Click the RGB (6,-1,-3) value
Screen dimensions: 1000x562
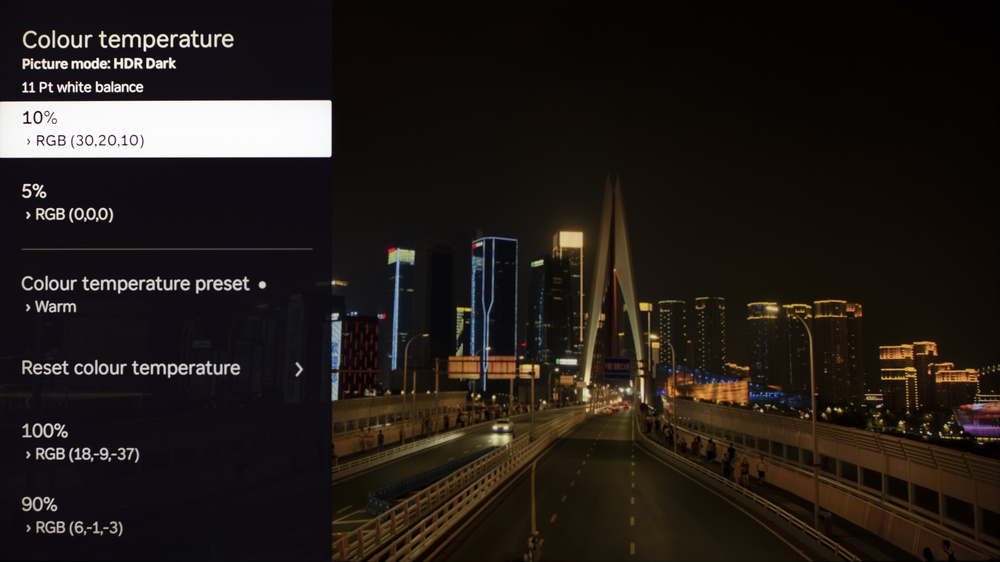pos(79,528)
